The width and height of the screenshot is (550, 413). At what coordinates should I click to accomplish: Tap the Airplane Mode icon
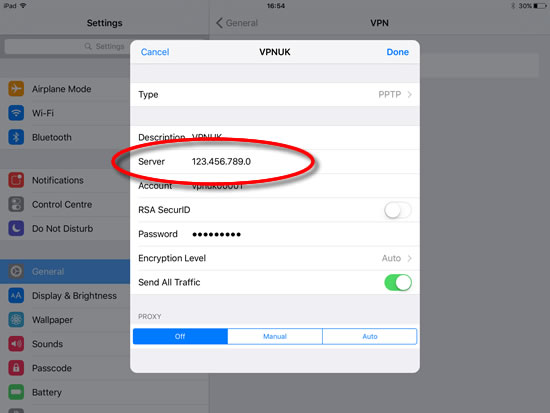16,89
